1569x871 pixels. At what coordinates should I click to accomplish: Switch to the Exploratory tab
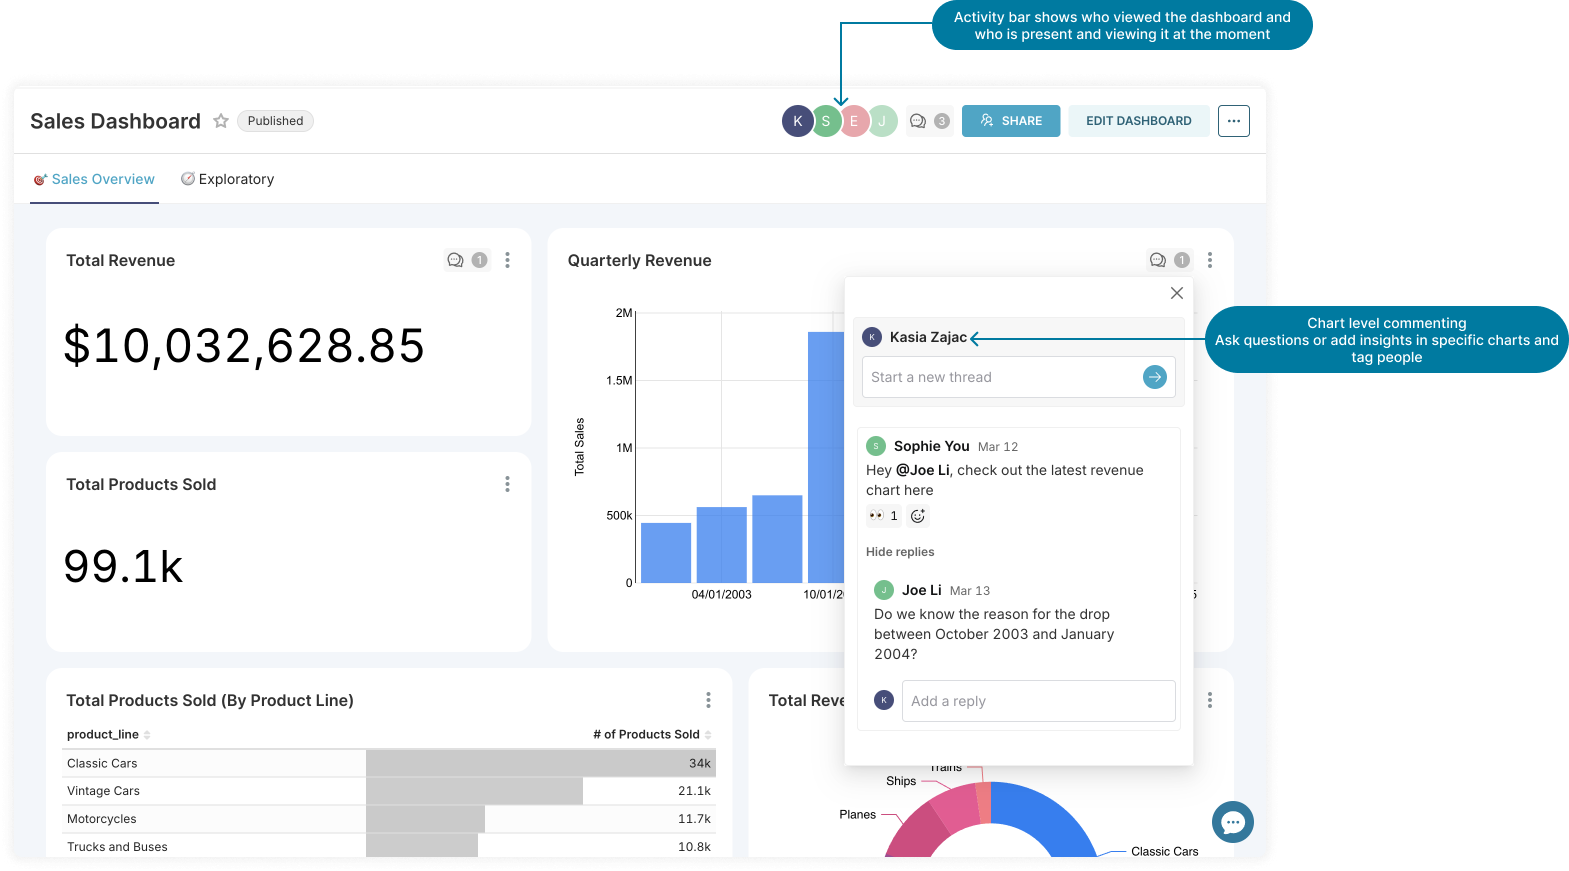(x=228, y=179)
